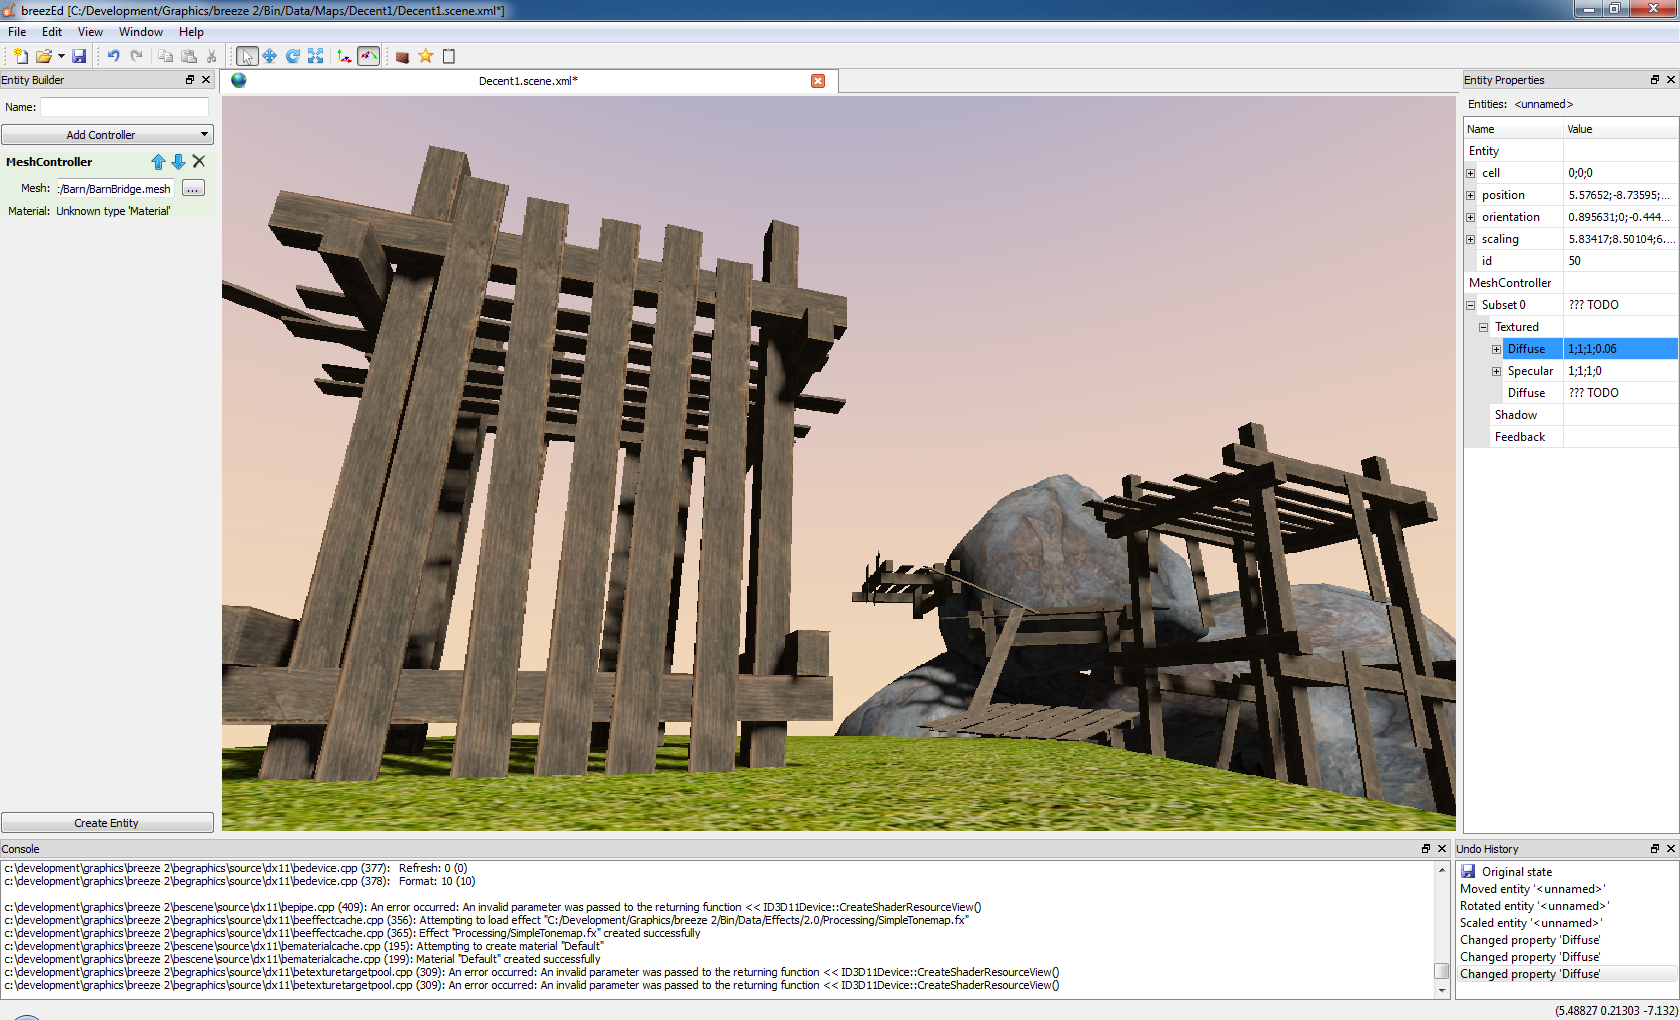Open the Add Controller dropdown
The image size is (1680, 1020).
[107, 135]
